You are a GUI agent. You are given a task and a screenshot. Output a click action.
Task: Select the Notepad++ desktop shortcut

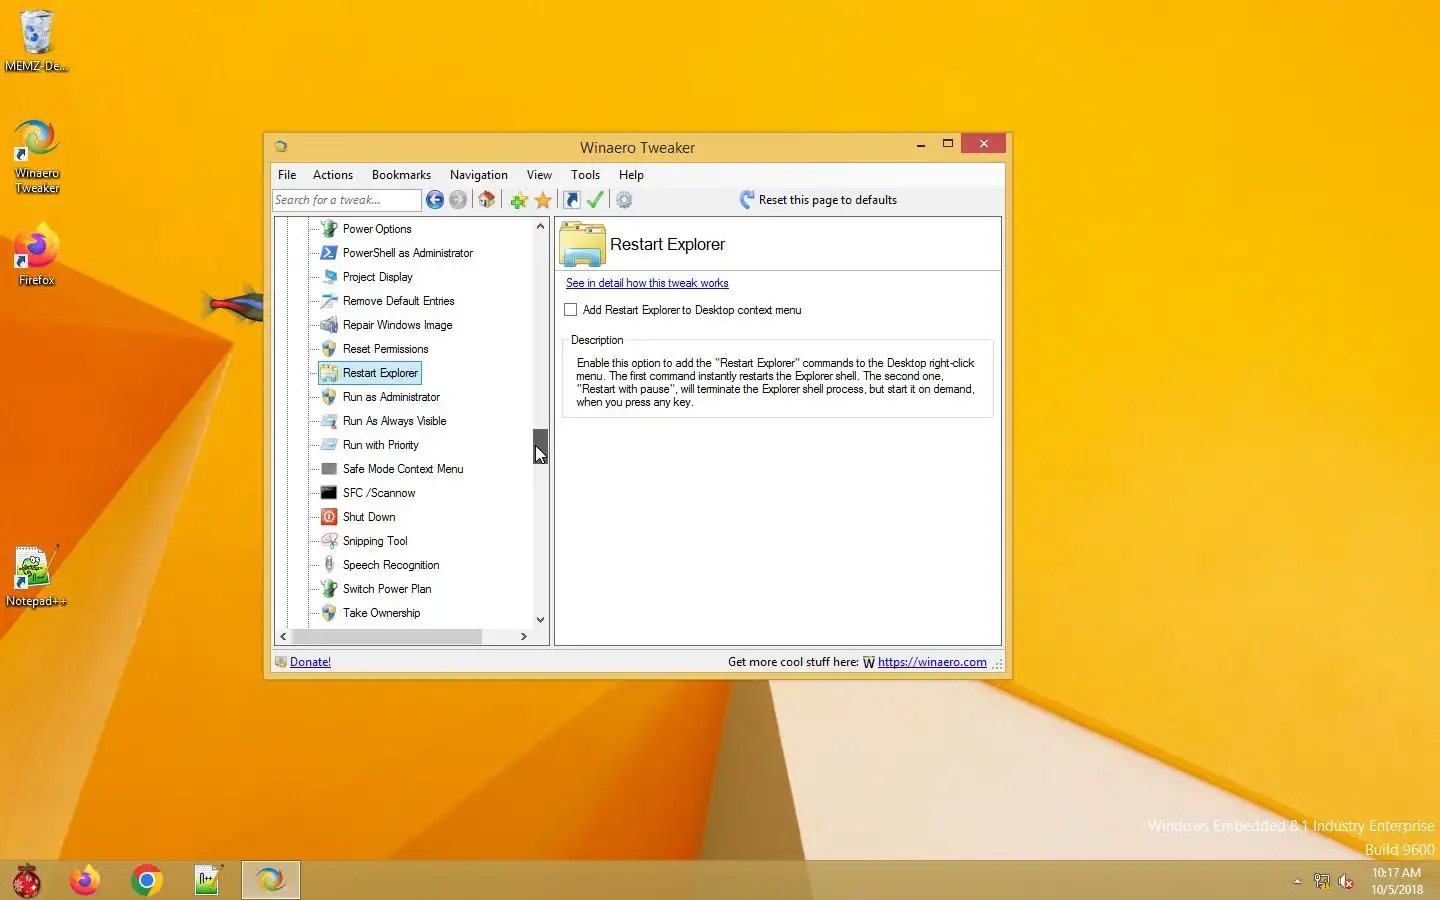36,577
